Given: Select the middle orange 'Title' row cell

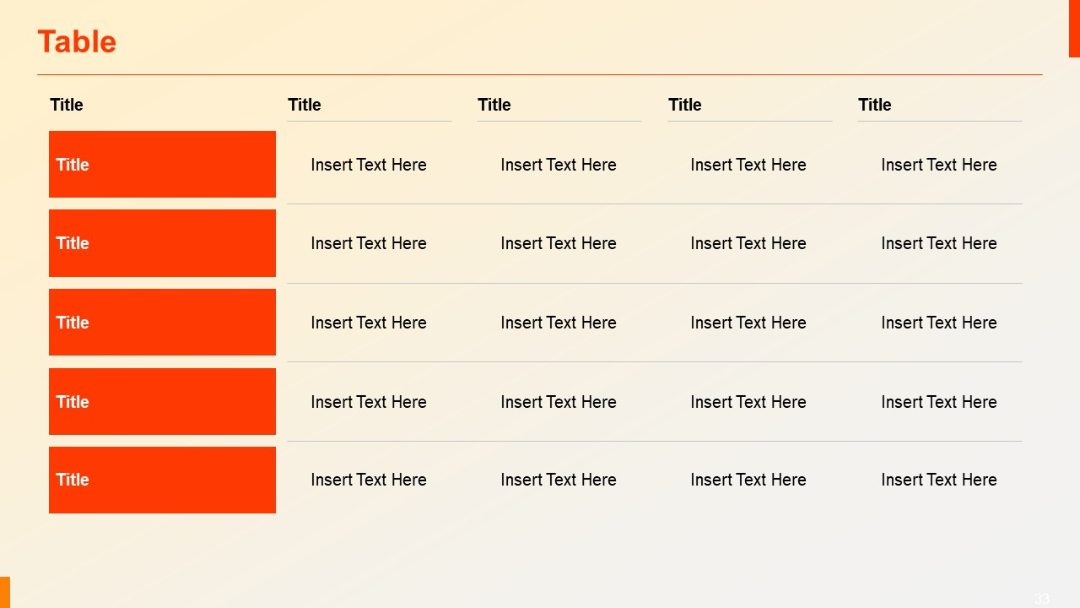Looking at the screenshot, I should (162, 322).
